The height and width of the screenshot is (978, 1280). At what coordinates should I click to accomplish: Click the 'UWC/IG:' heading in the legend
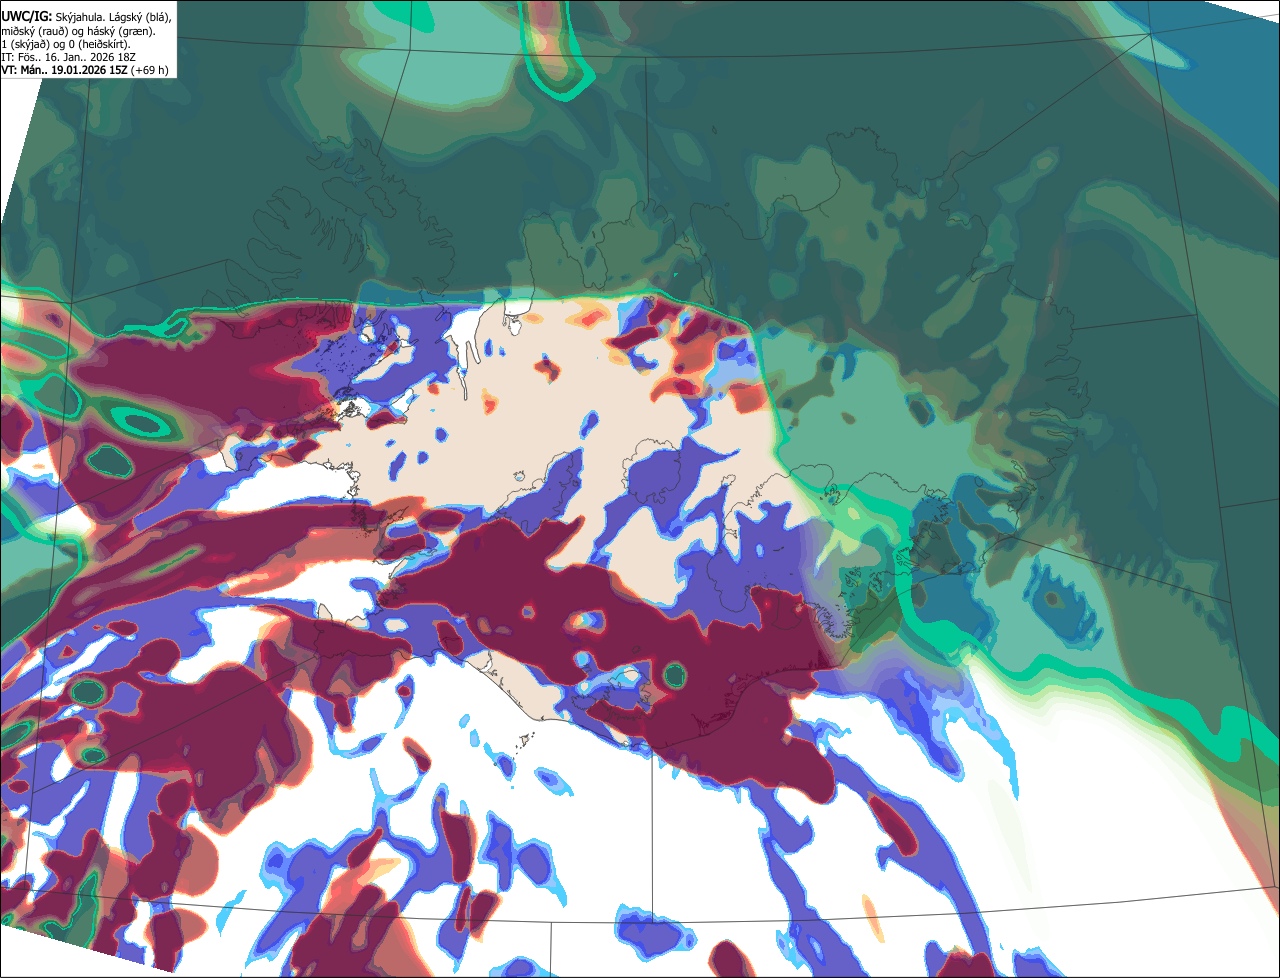click(x=27, y=18)
